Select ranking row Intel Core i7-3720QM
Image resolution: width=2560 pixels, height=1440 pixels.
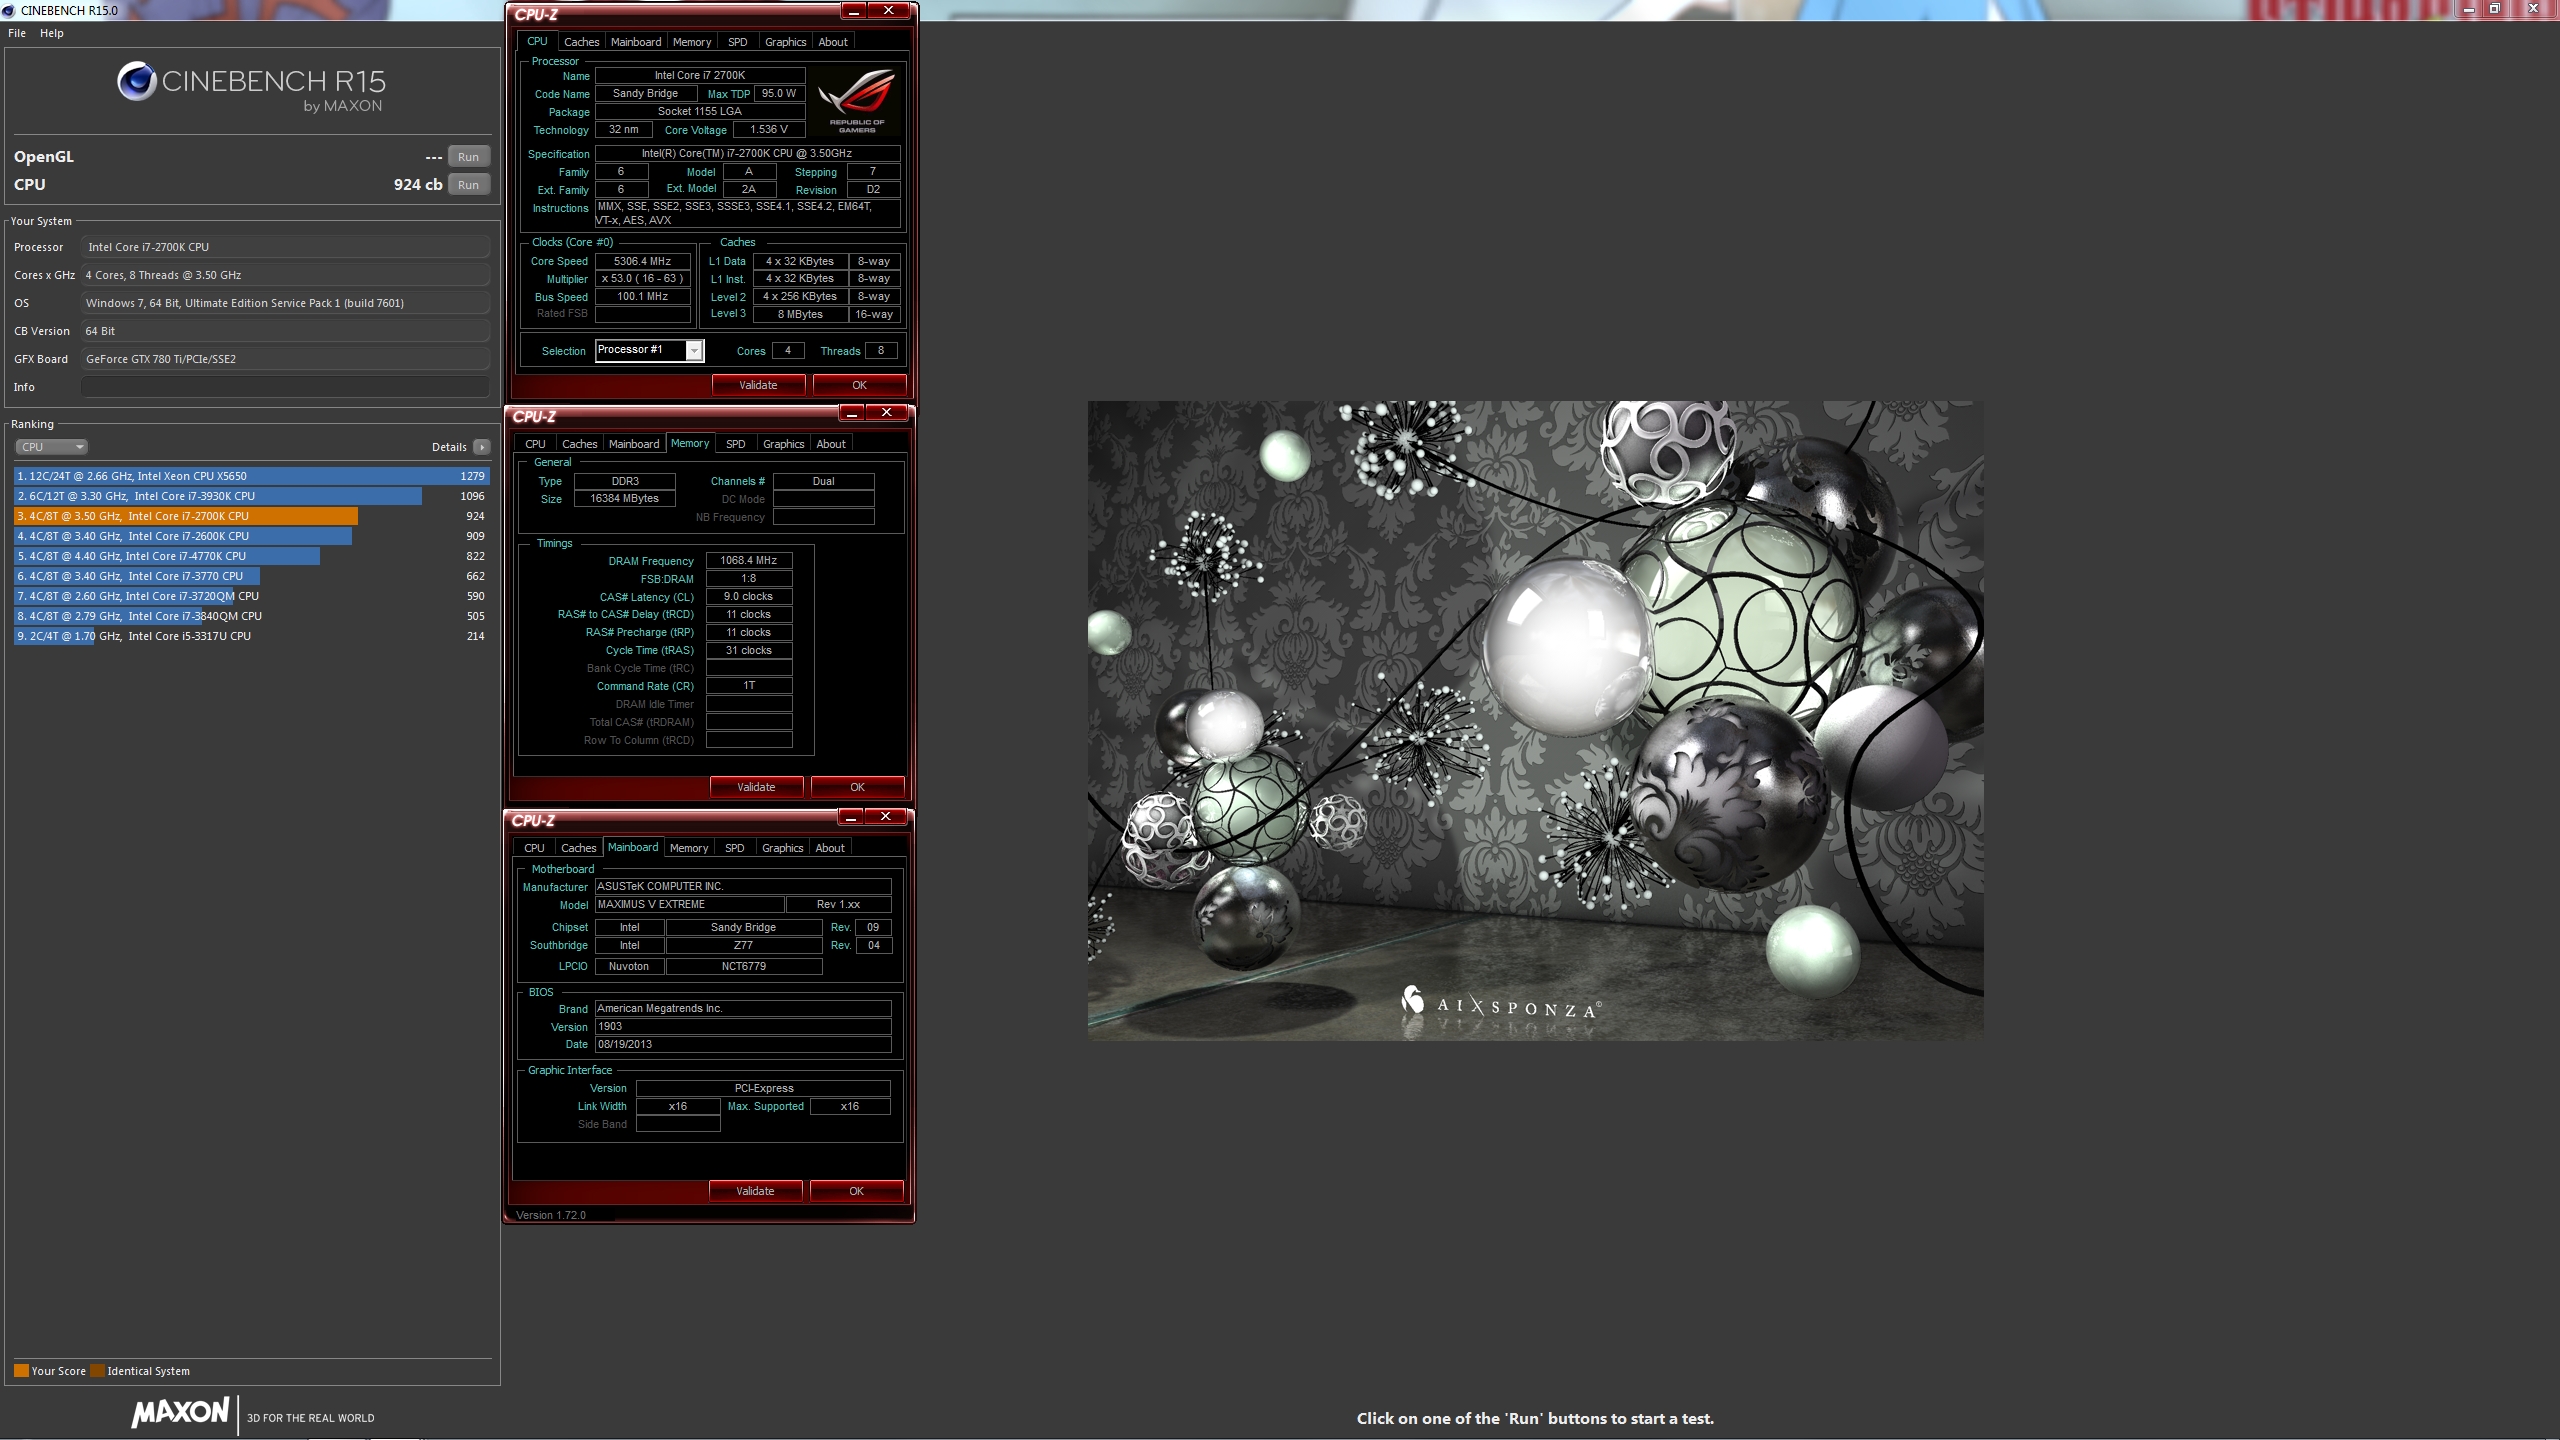coord(251,596)
